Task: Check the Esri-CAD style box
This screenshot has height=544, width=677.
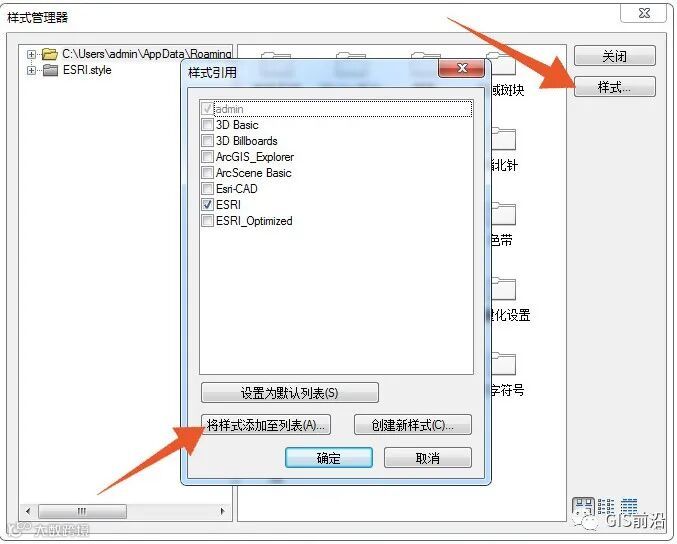Action: tap(208, 189)
